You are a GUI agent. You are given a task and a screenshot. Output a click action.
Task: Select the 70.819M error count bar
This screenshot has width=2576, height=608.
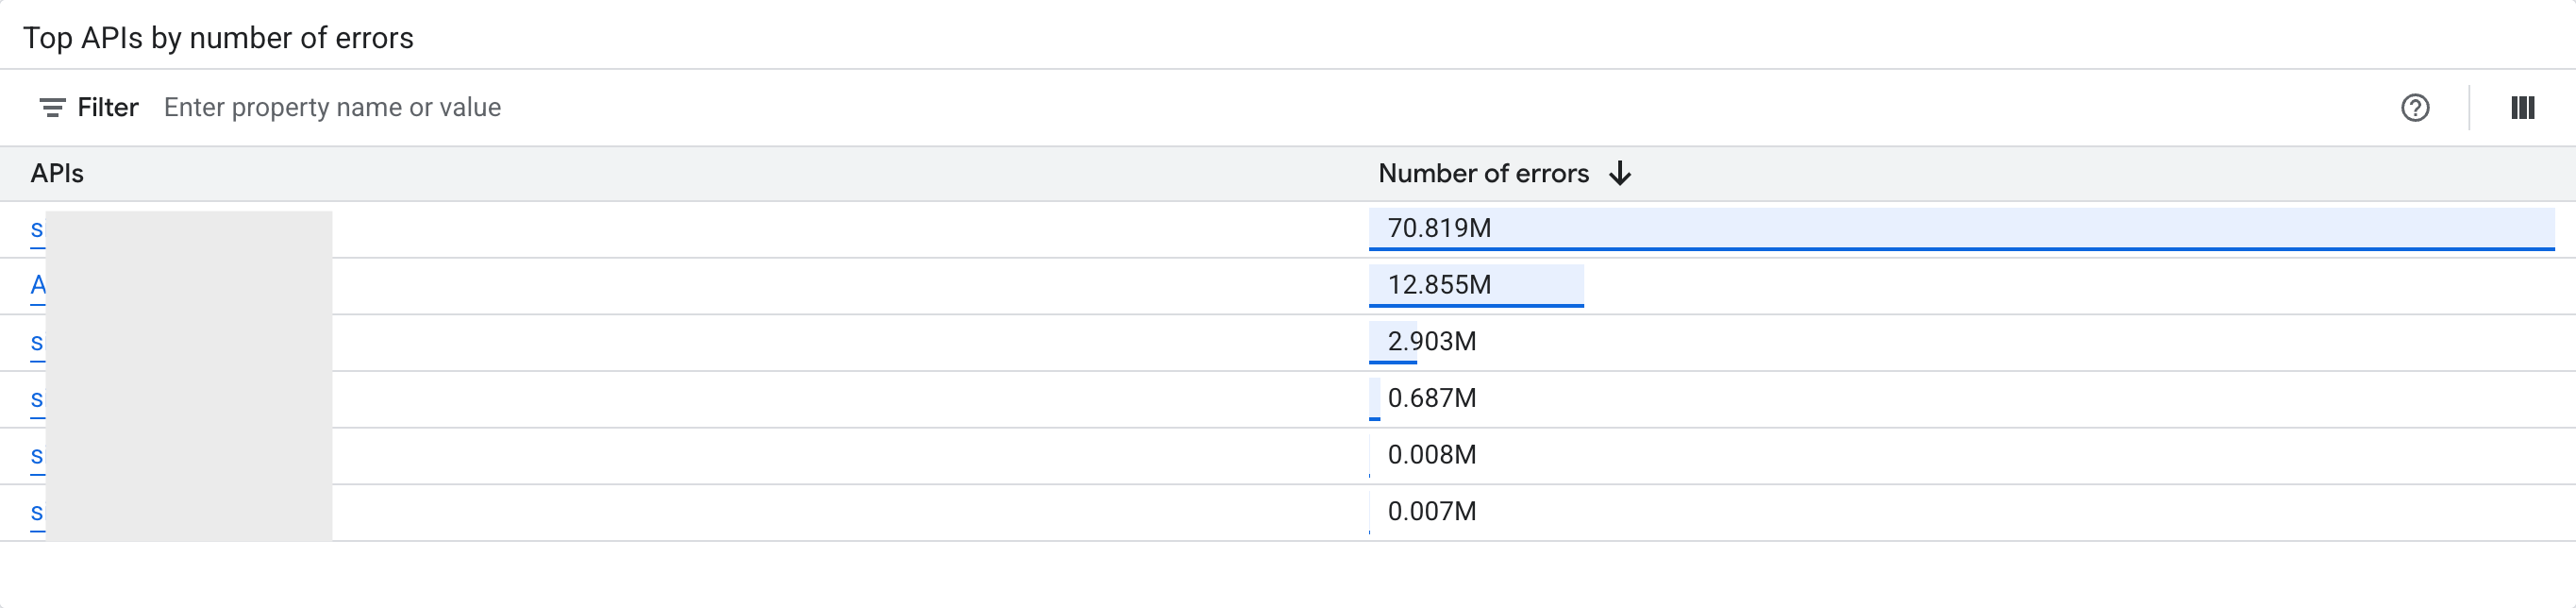click(1960, 229)
